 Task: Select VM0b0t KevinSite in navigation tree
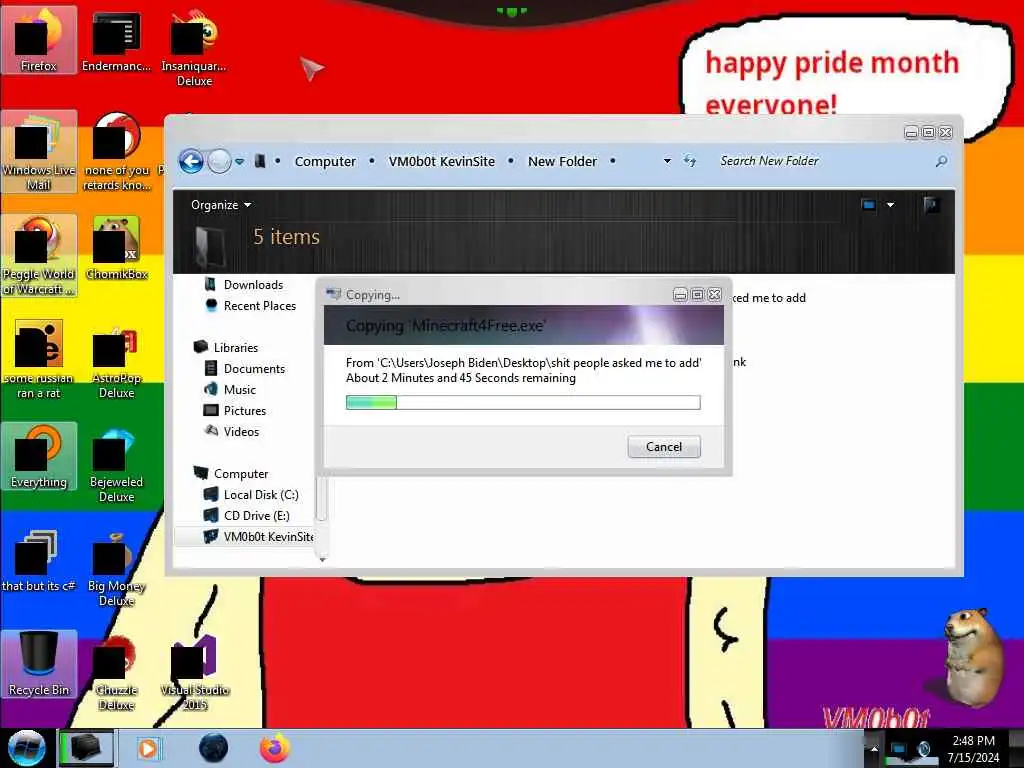(245, 536)
